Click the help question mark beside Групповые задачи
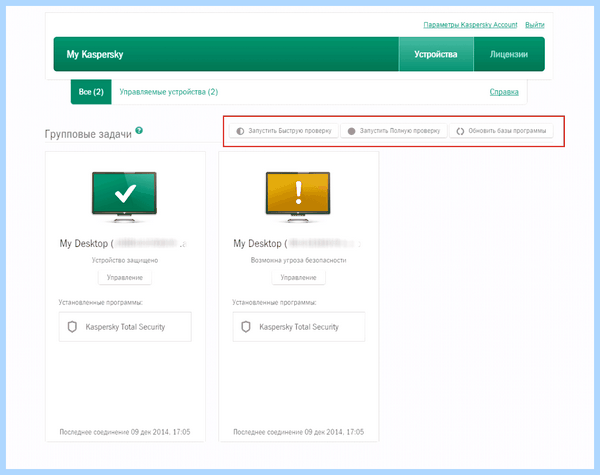The width and height of the screenshot is (600, 475). tap(139, 130)
